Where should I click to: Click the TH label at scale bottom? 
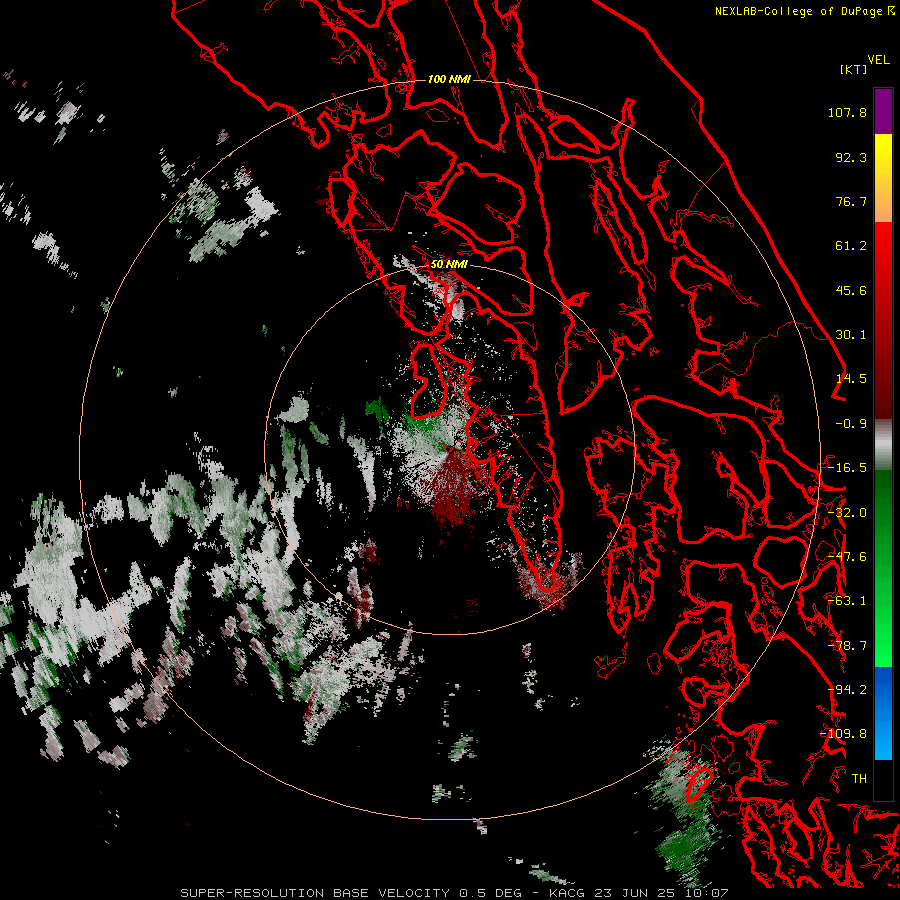tap(859, 779)
